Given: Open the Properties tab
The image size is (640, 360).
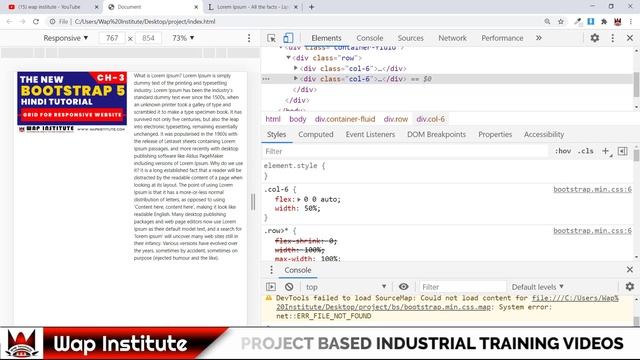Looking at the screenshot, I should [495, 134].
